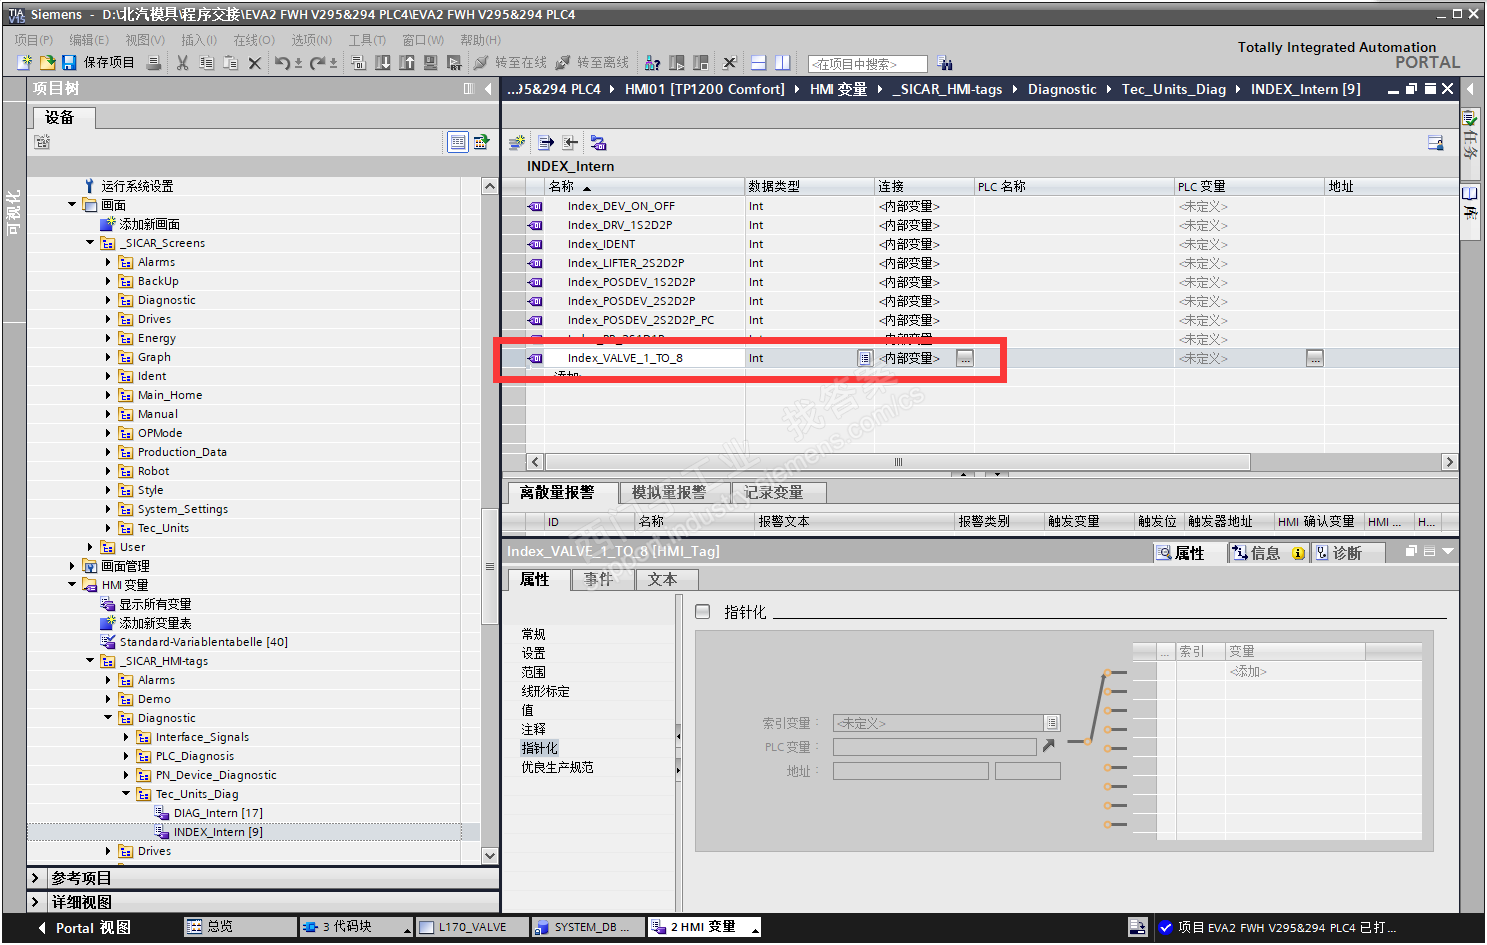1487x945 pixels.
Task: Click the go online icon
Action: (481, 63)
